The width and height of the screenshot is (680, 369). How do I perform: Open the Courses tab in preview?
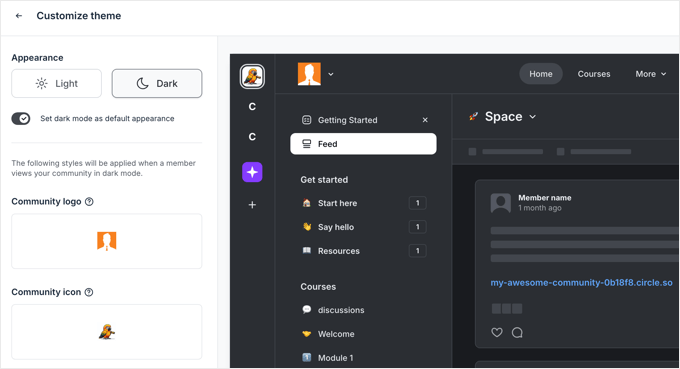click(594, 74)
